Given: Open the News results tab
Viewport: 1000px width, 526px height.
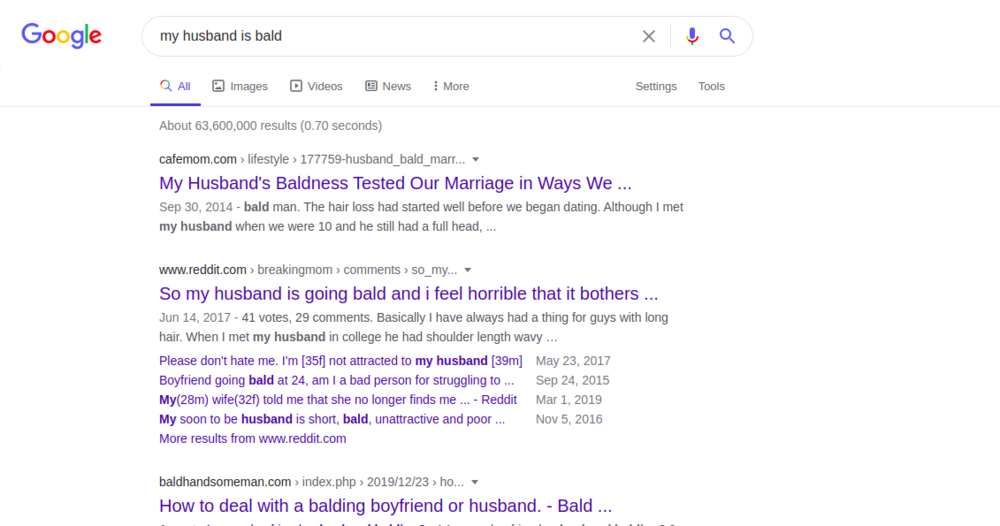Looking at the screenshot, I should pos(388,86).
